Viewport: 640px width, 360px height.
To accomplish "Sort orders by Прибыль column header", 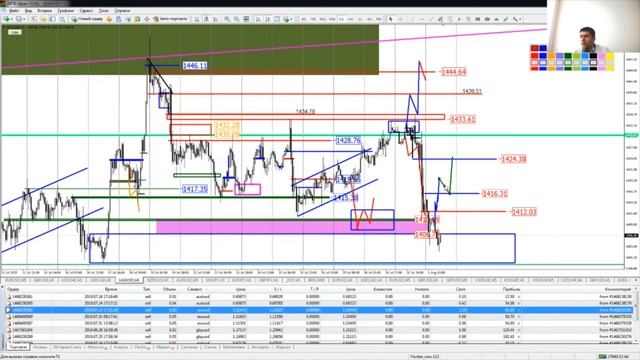I will (x=511, y=289).
